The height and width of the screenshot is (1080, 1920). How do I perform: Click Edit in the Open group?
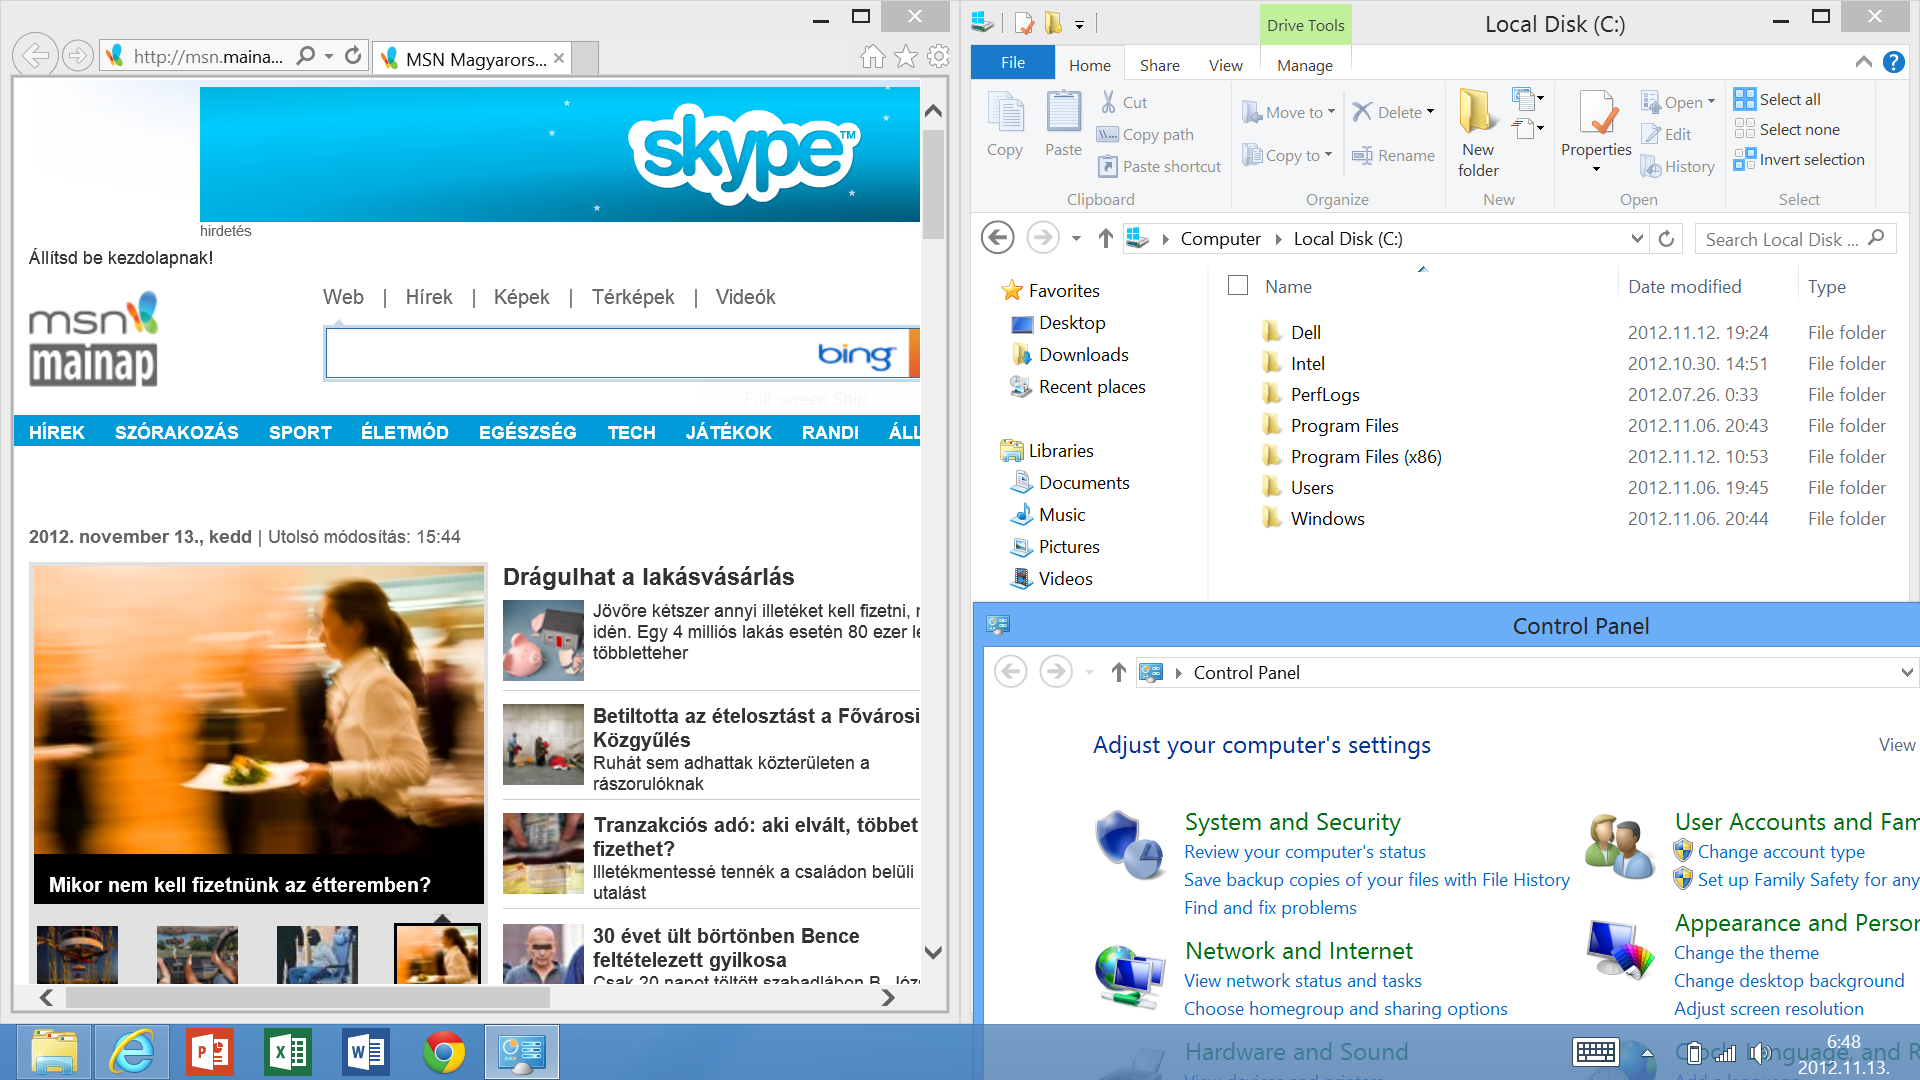point(1667,134)
